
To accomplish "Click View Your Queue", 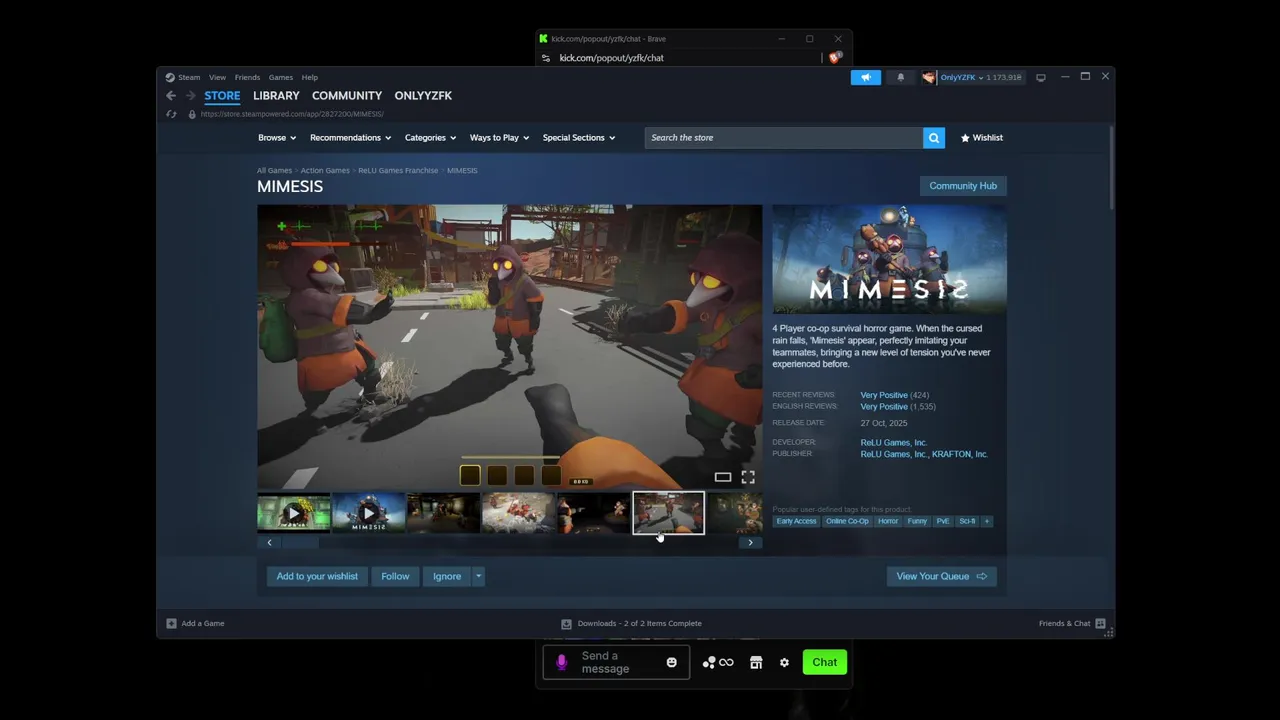I will point(941,577).
